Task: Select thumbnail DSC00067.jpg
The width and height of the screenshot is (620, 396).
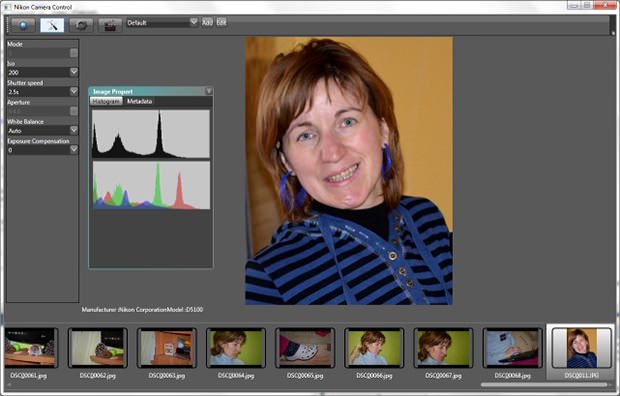Action: pos(443,348)
